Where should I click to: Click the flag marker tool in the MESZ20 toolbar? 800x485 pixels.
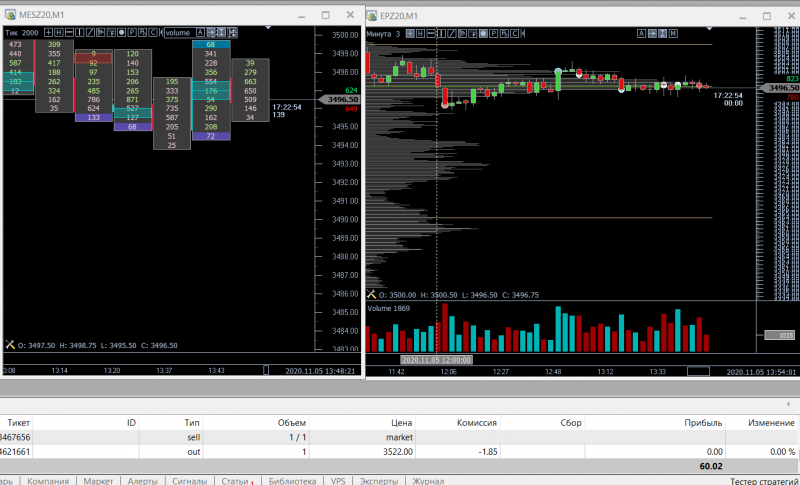(101, 33)
